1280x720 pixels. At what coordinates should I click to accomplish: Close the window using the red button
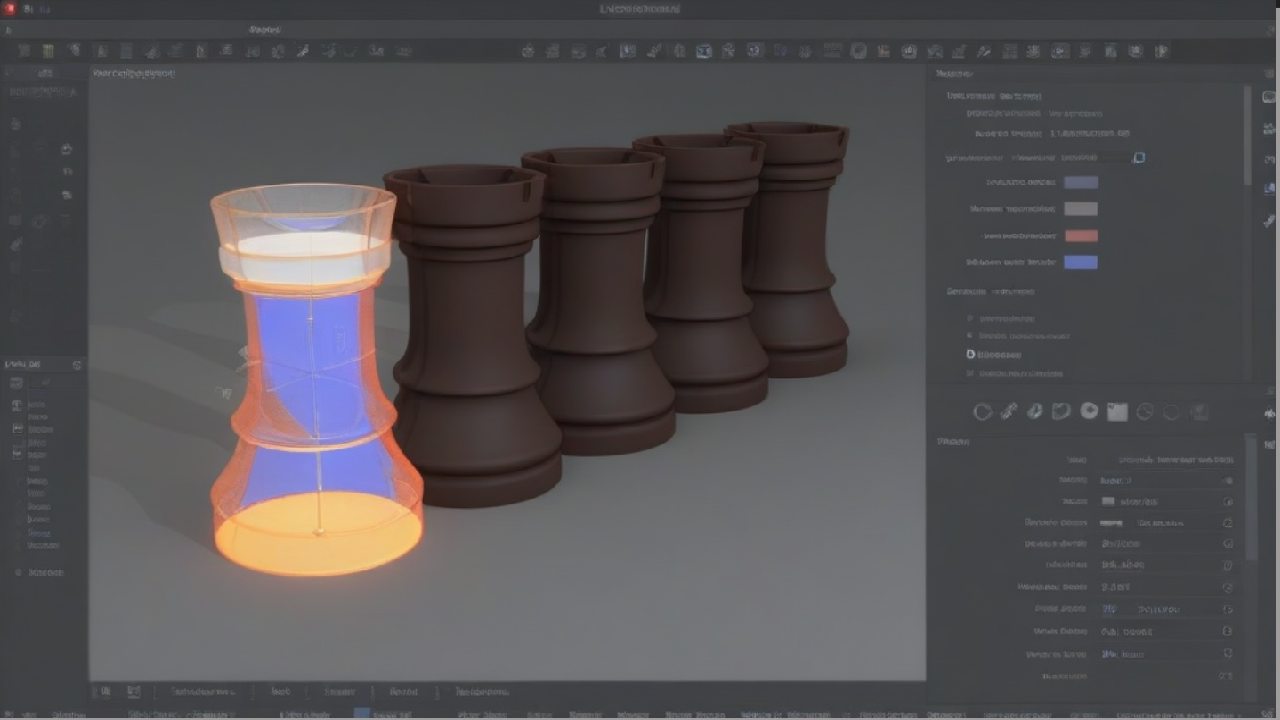tap(10, 9)
